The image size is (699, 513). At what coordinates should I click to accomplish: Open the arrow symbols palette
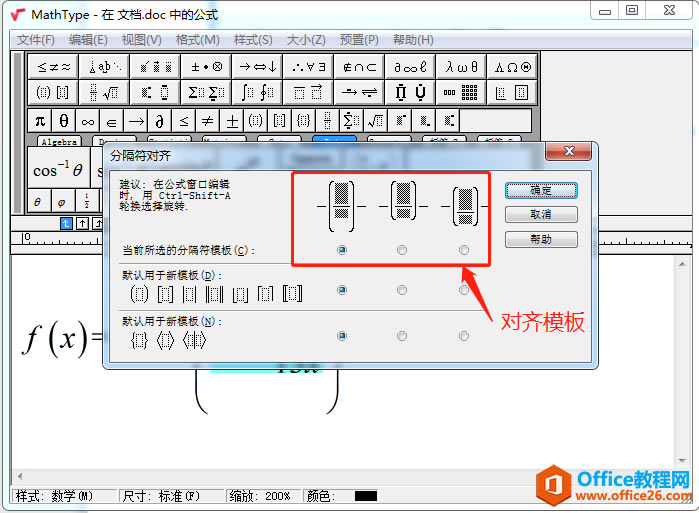tap(257, 67)
